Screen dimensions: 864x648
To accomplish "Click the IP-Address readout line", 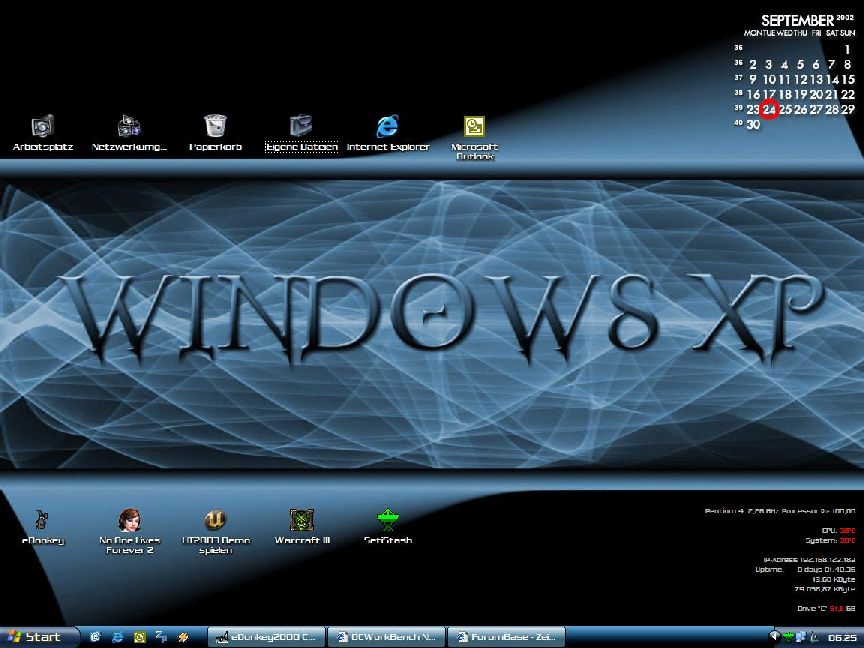I will click(x=809, y=559).
